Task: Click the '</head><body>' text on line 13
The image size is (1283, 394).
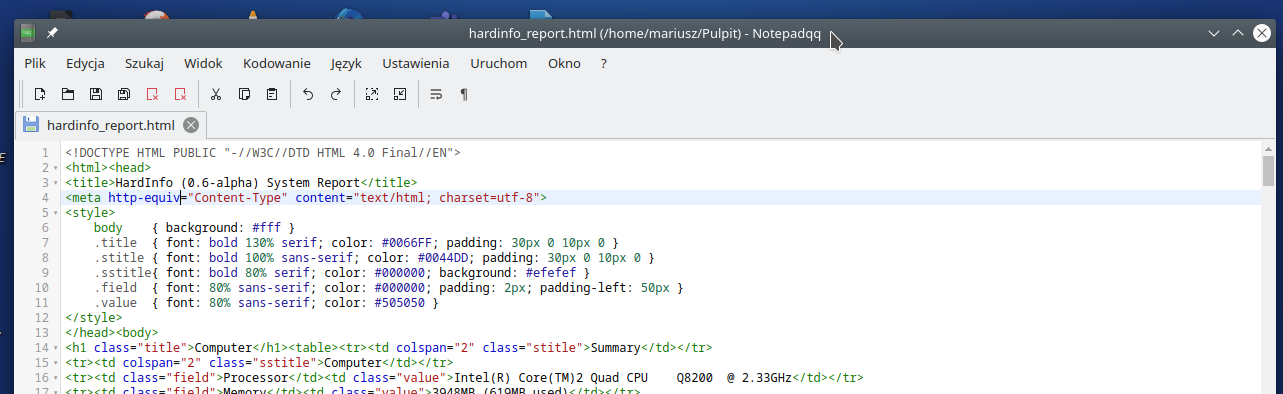Action: tap(112, 333)
